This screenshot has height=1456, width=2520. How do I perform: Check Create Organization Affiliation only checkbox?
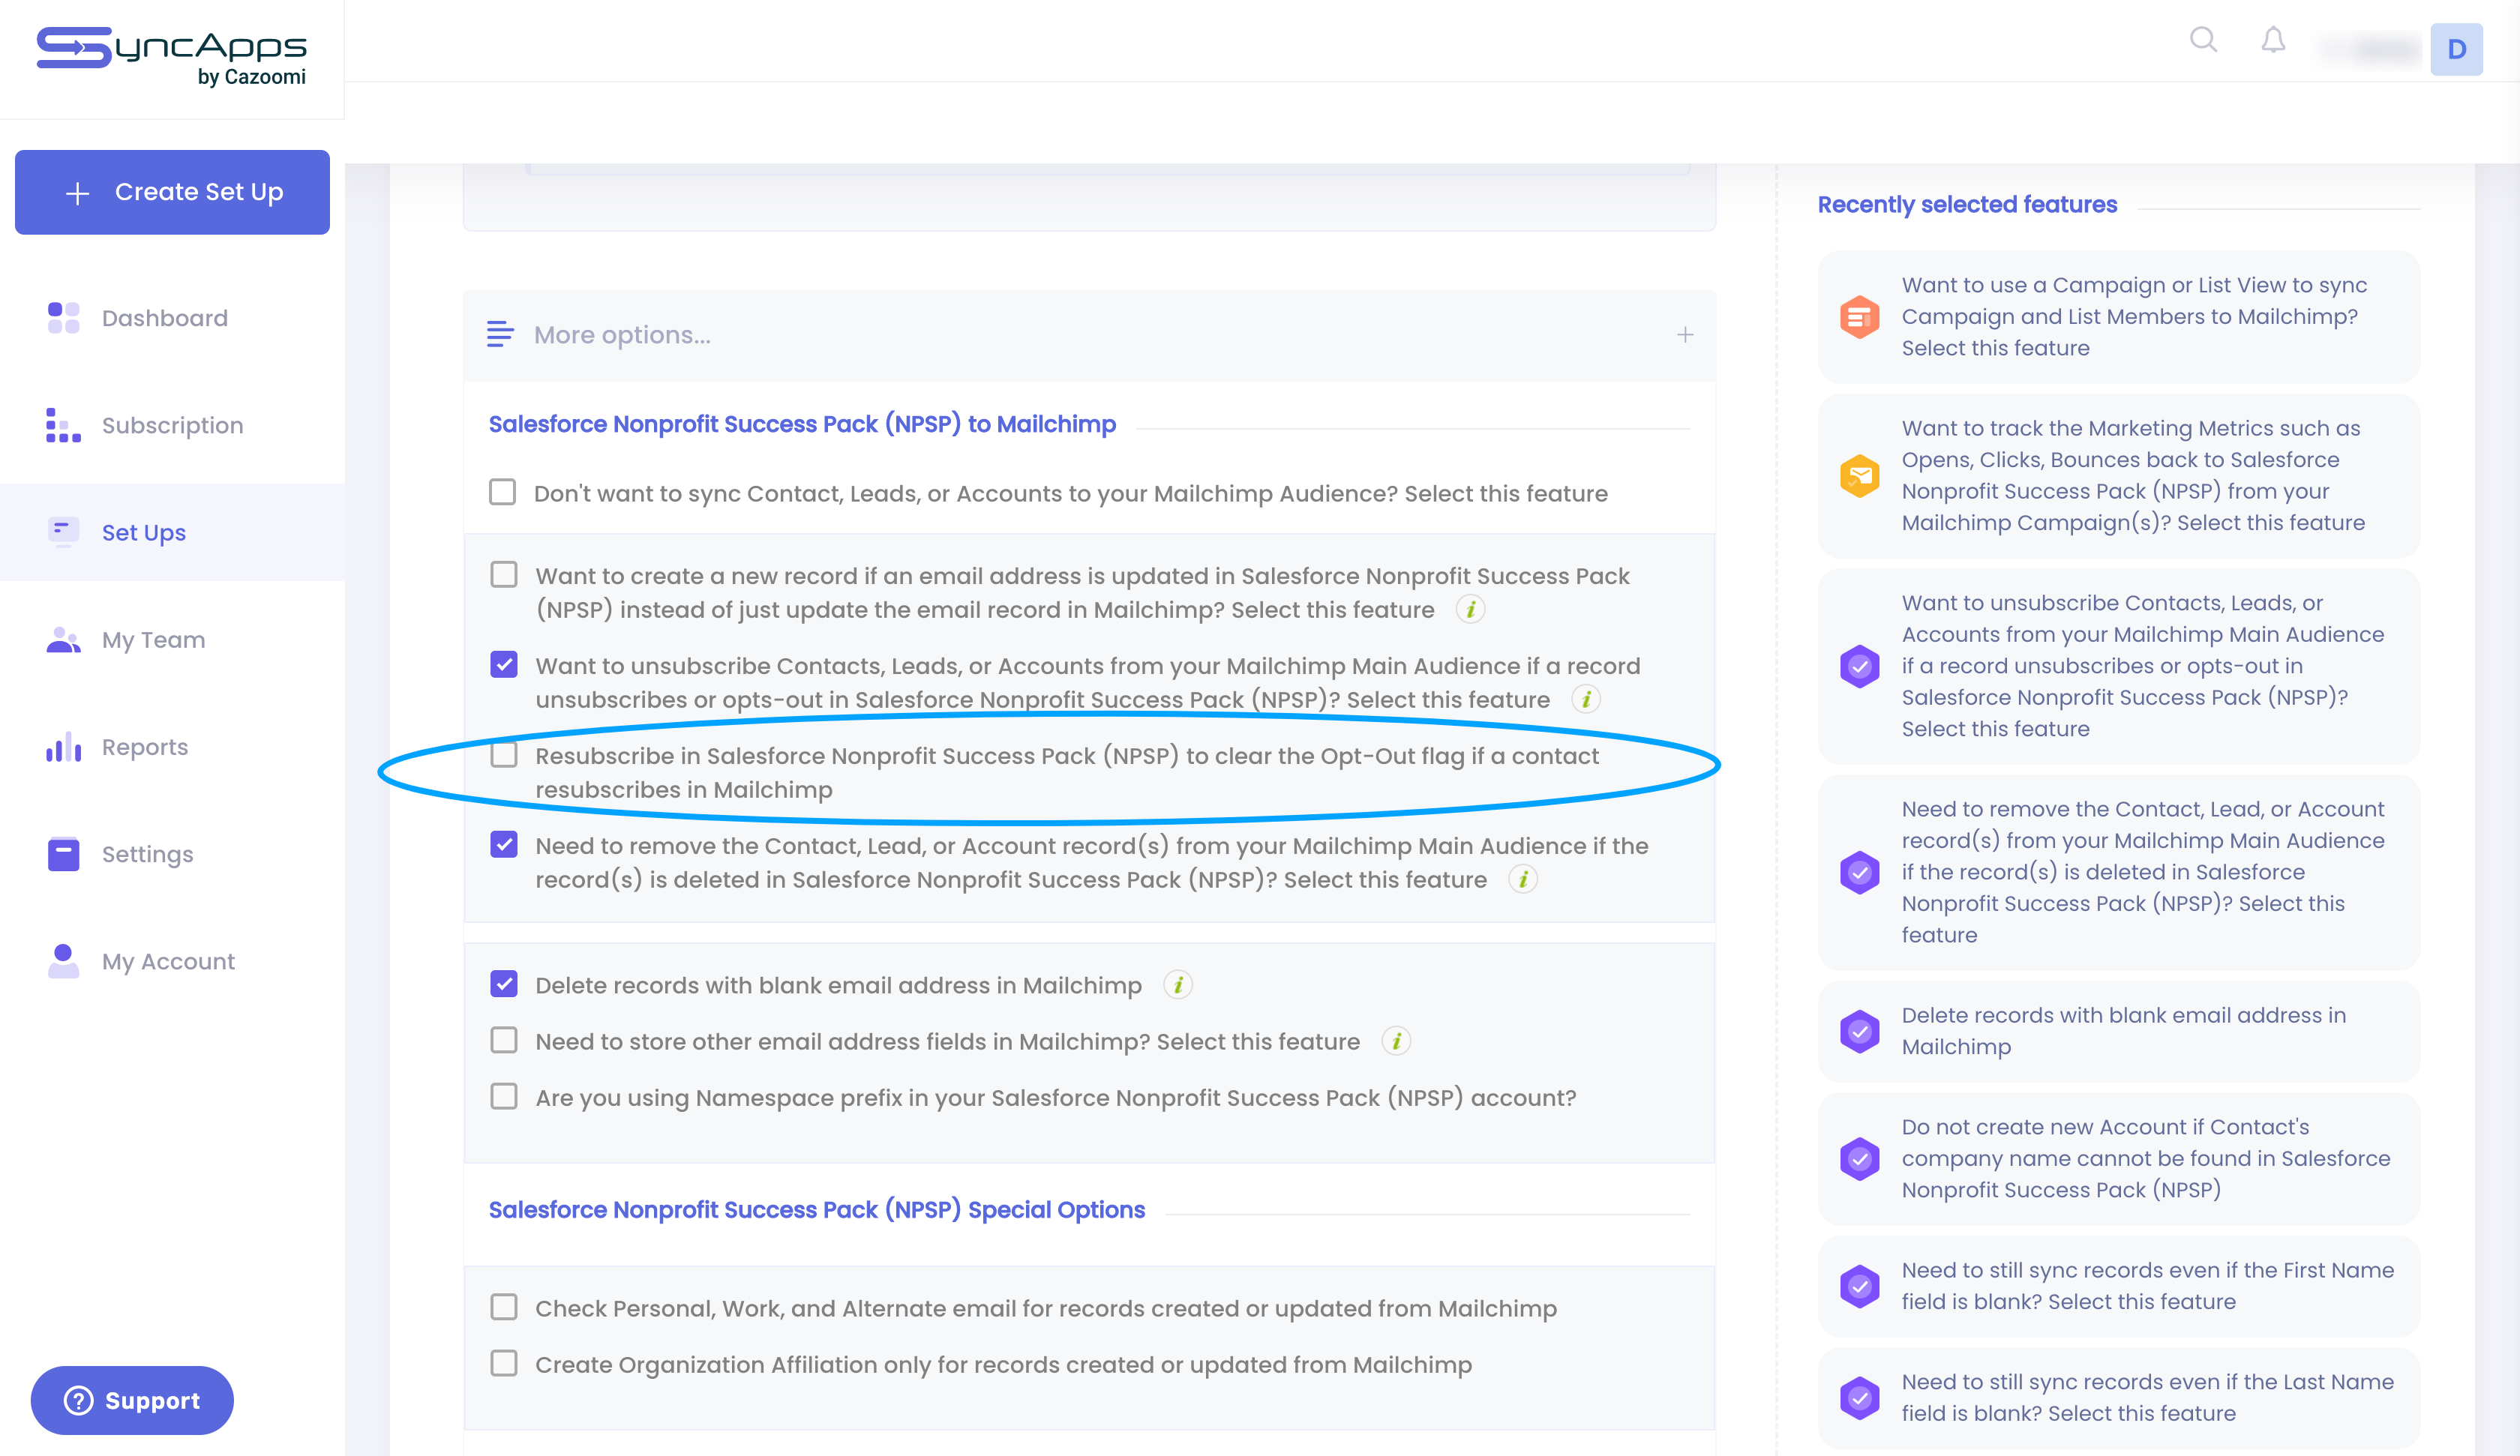click(x=504, y=1363)
